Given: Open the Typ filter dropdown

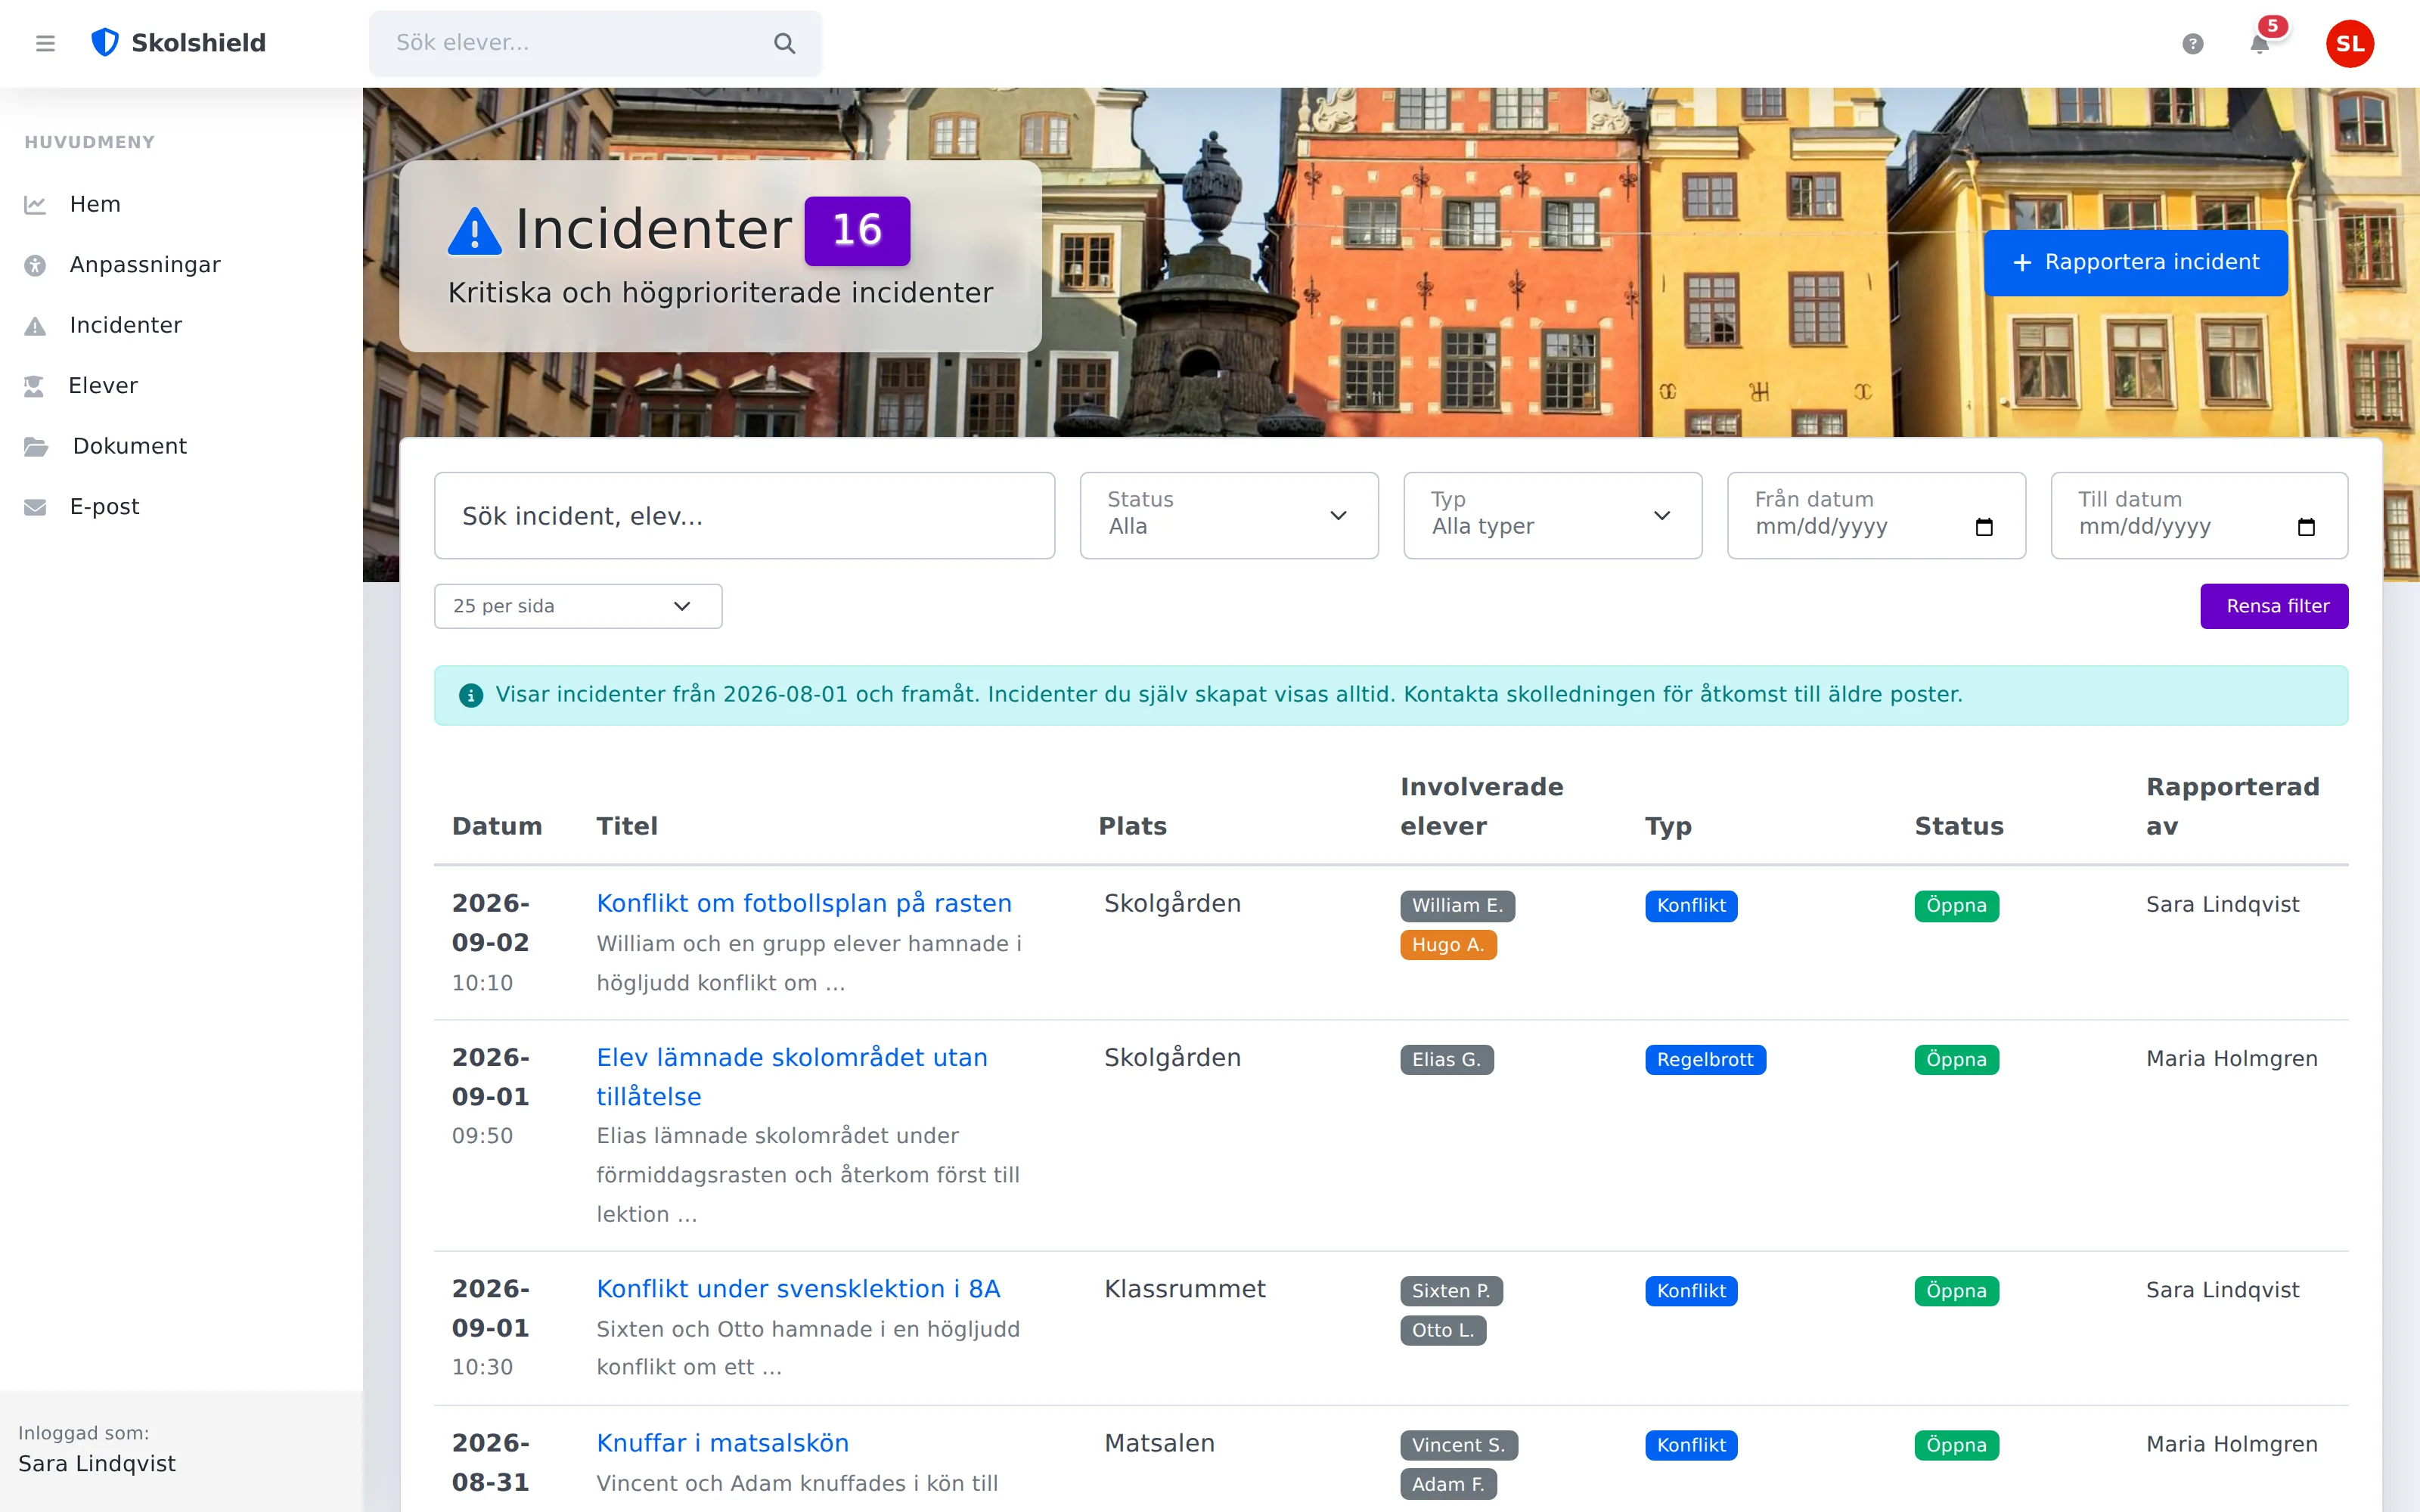Looking at the screenshot, I should pyautogui.click(x=1553, y=515).
